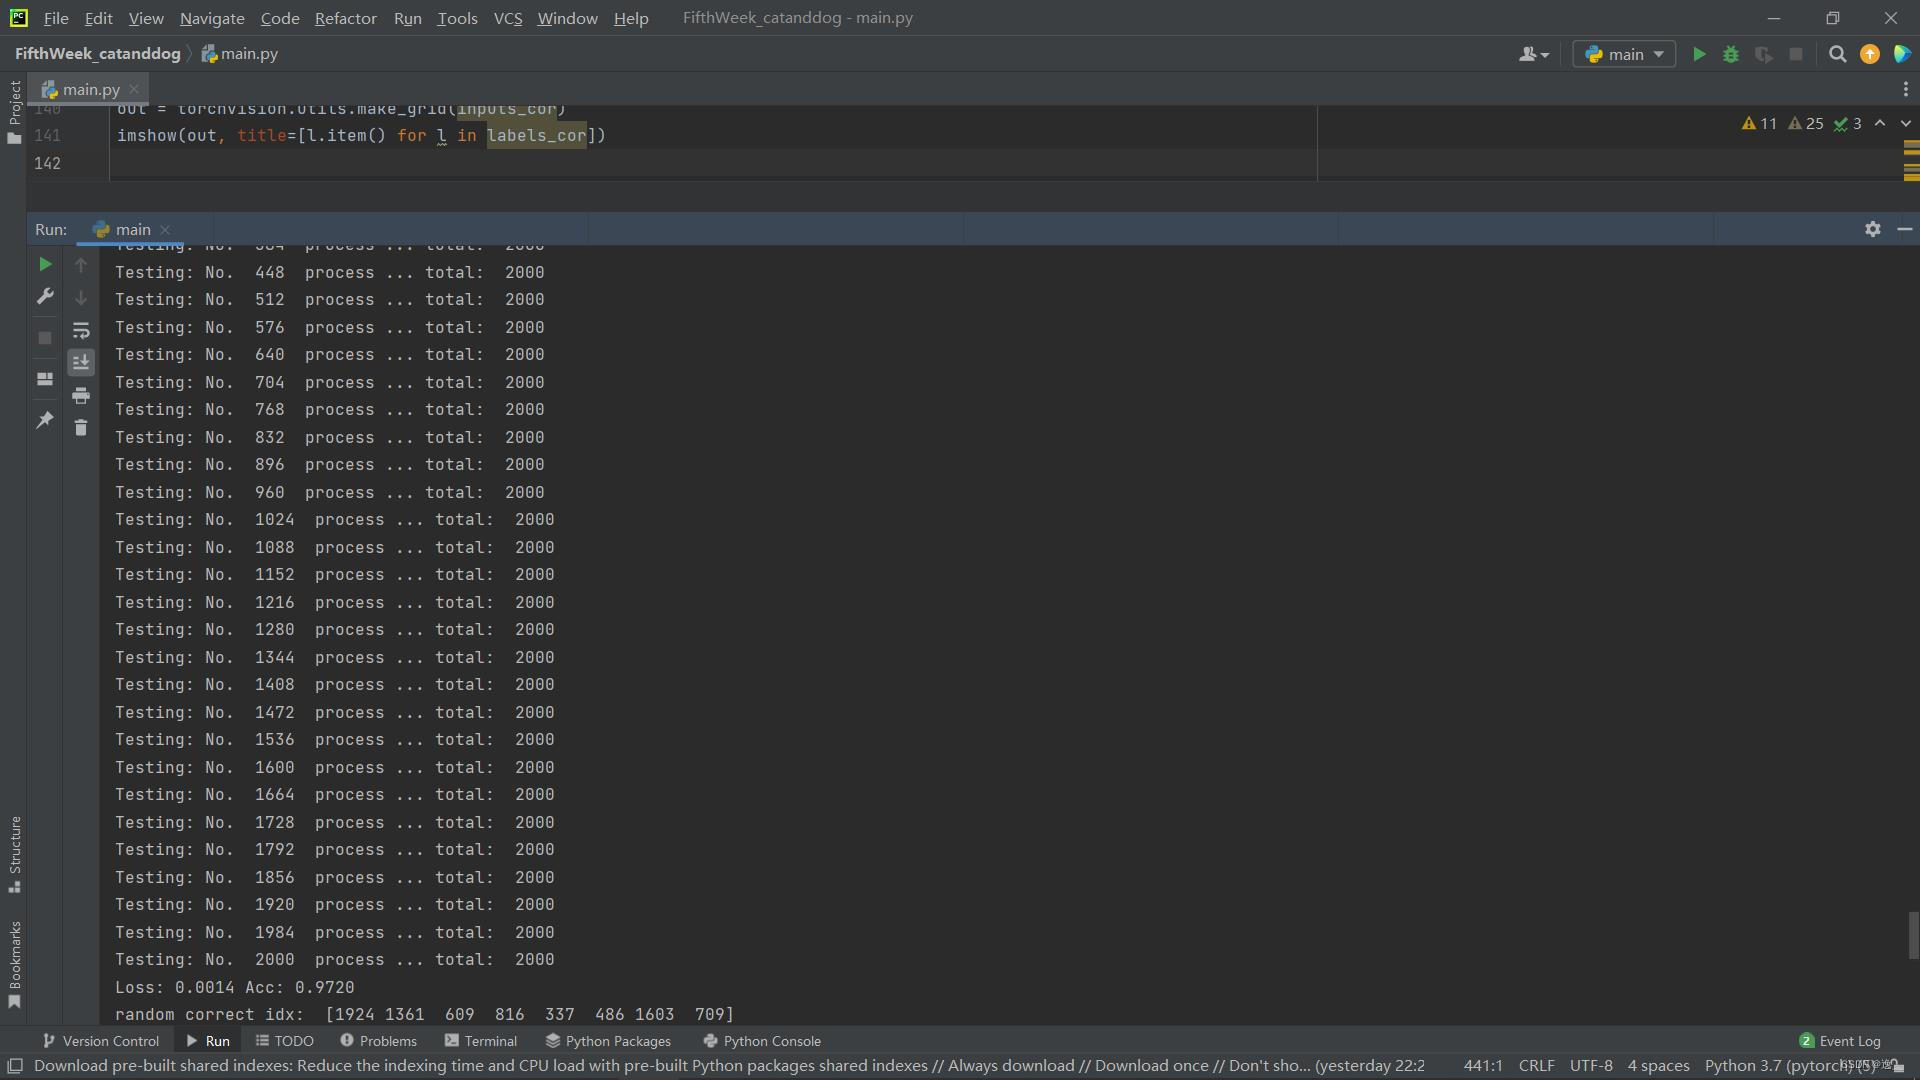Open the Refactor menu

coord(345,18)
